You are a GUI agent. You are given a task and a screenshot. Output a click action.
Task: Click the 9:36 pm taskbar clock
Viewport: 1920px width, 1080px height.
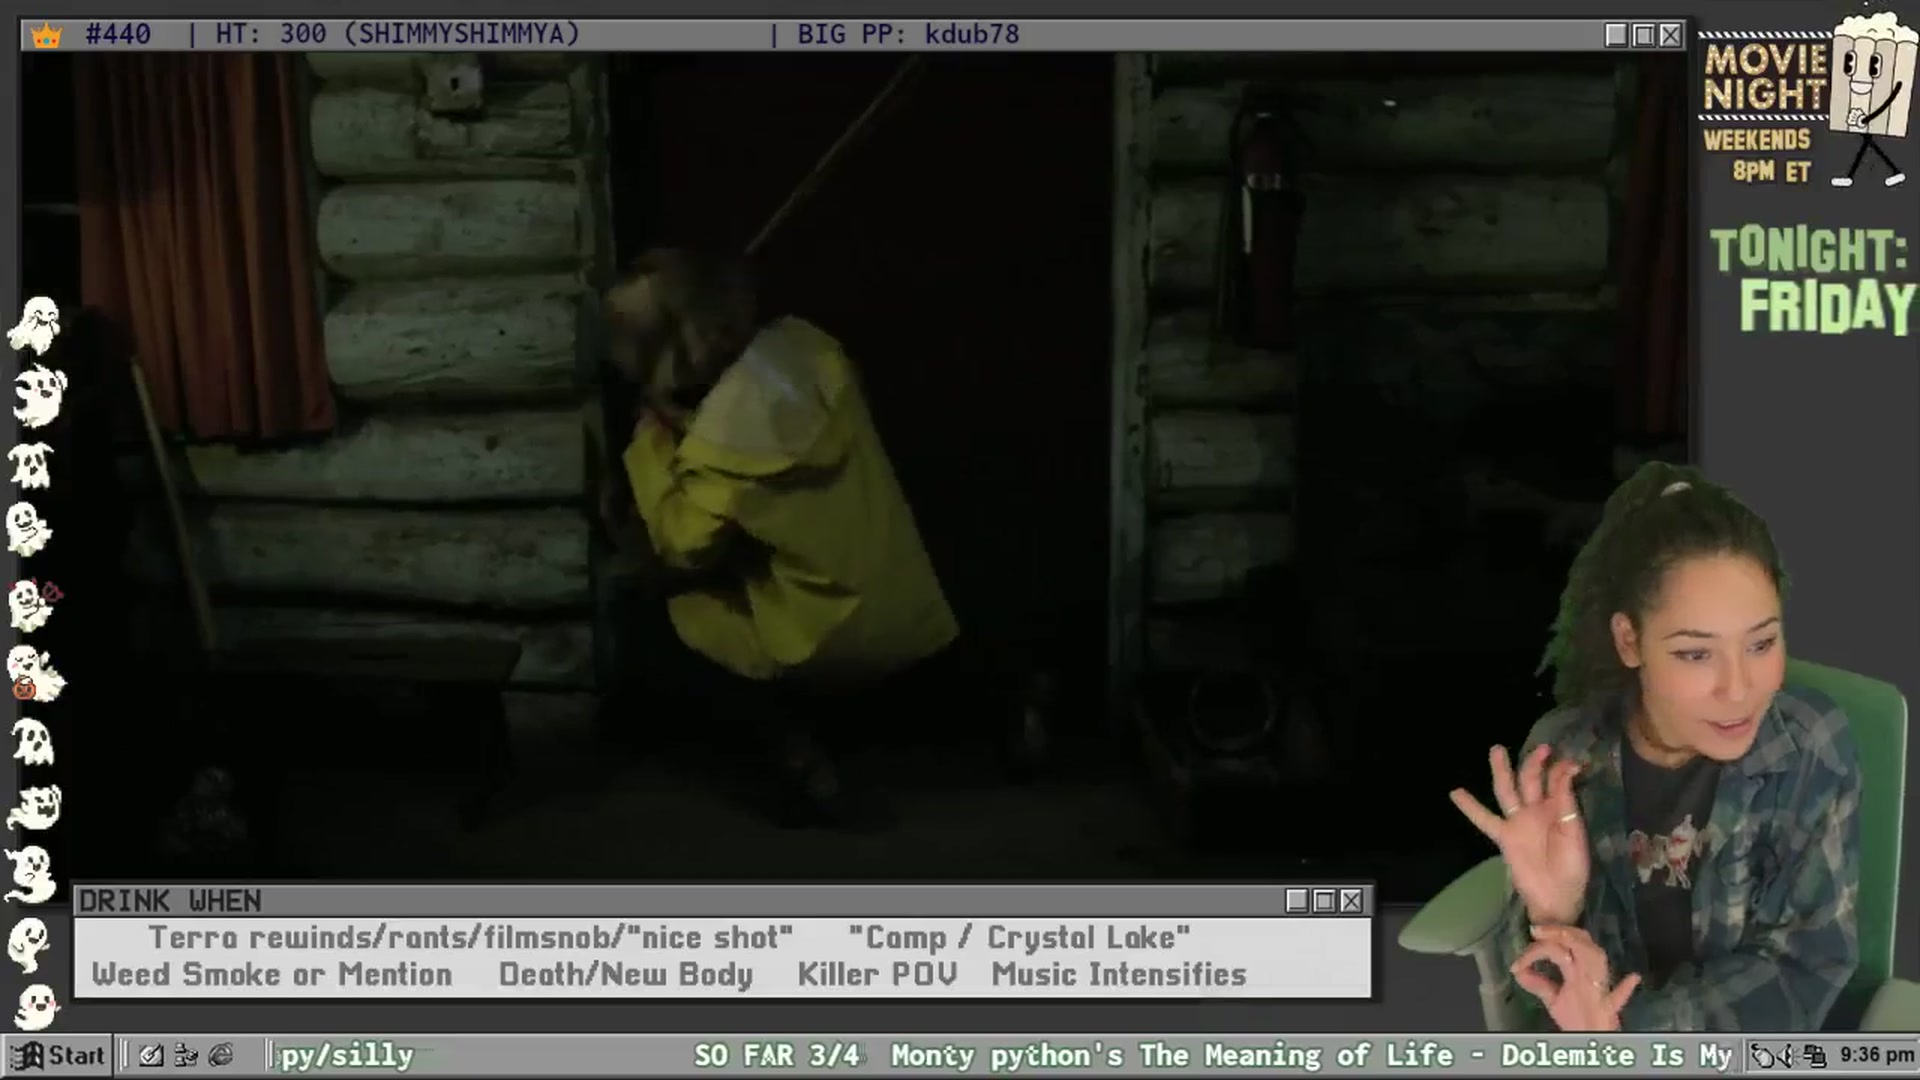click(x=1876, y=1055)
